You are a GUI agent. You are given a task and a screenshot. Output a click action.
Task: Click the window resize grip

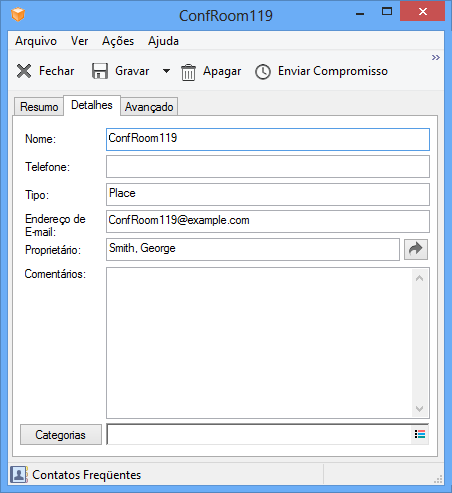click(x=438, y=479)
